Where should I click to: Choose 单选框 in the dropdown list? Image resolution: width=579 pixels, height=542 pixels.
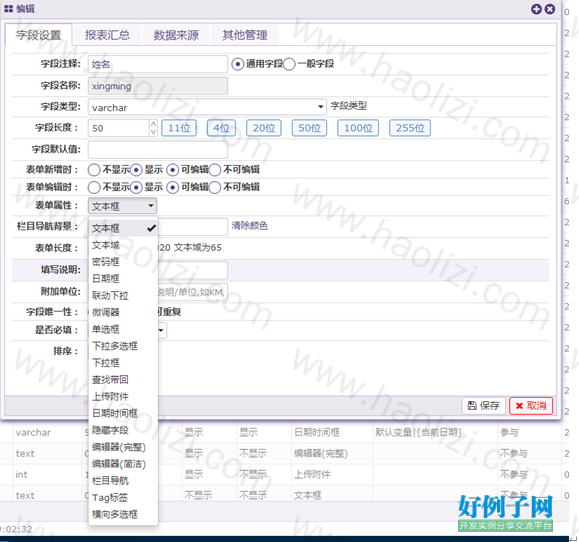tap(123, 329)
